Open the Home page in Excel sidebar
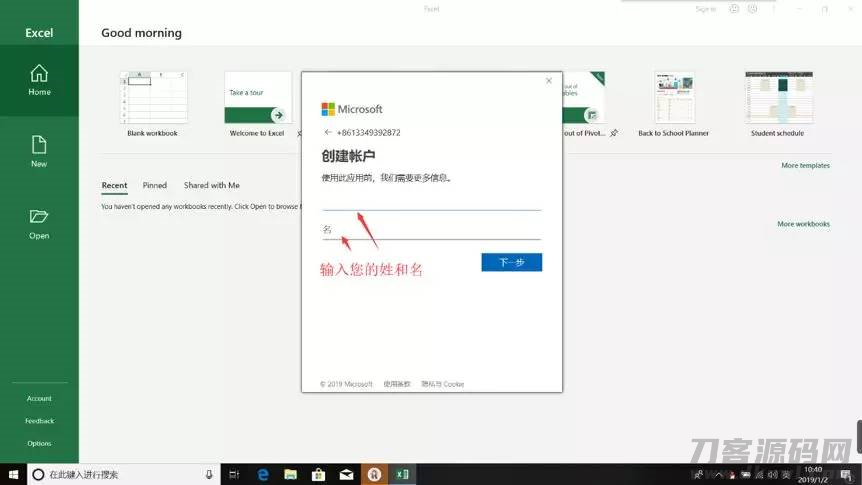Image resolution: width=862 pixels, height=485 pixels. 39,80
